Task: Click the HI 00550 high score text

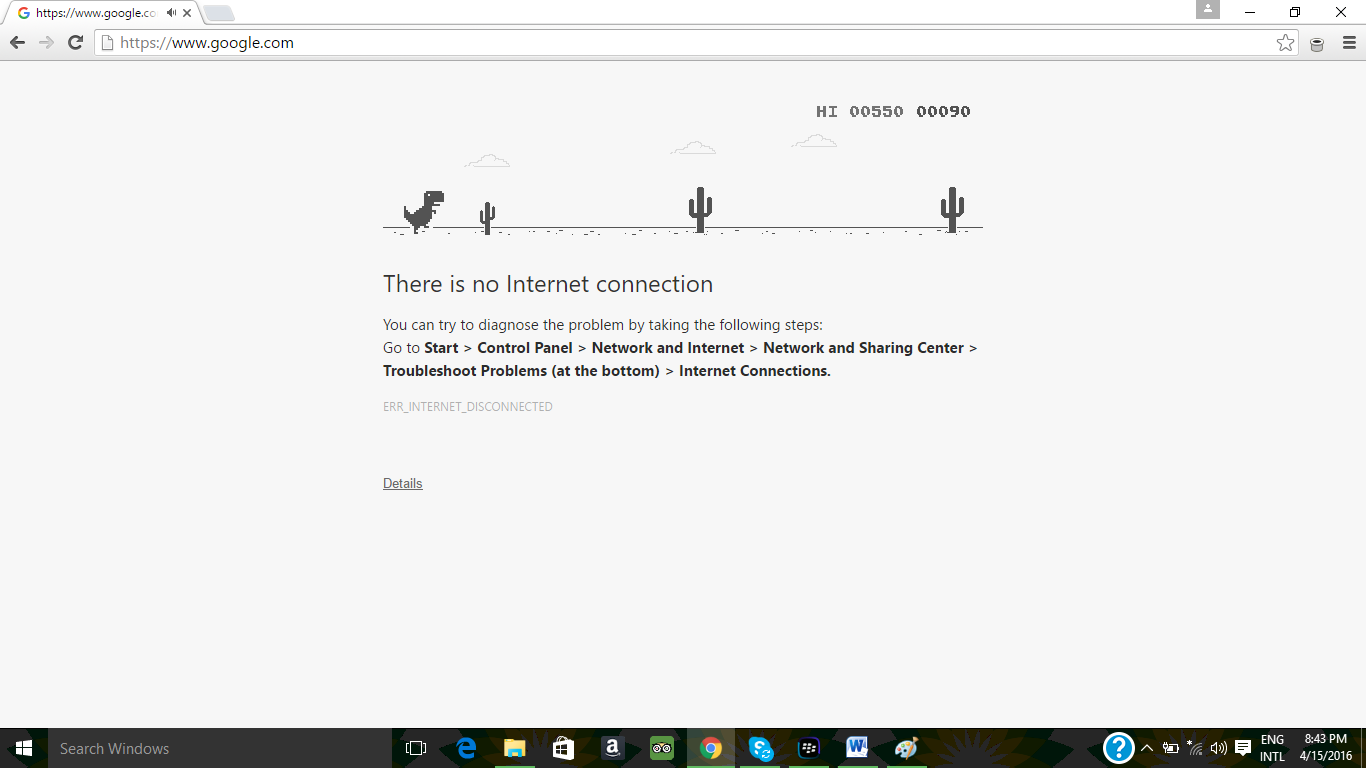Action: [x=860, y=111]
